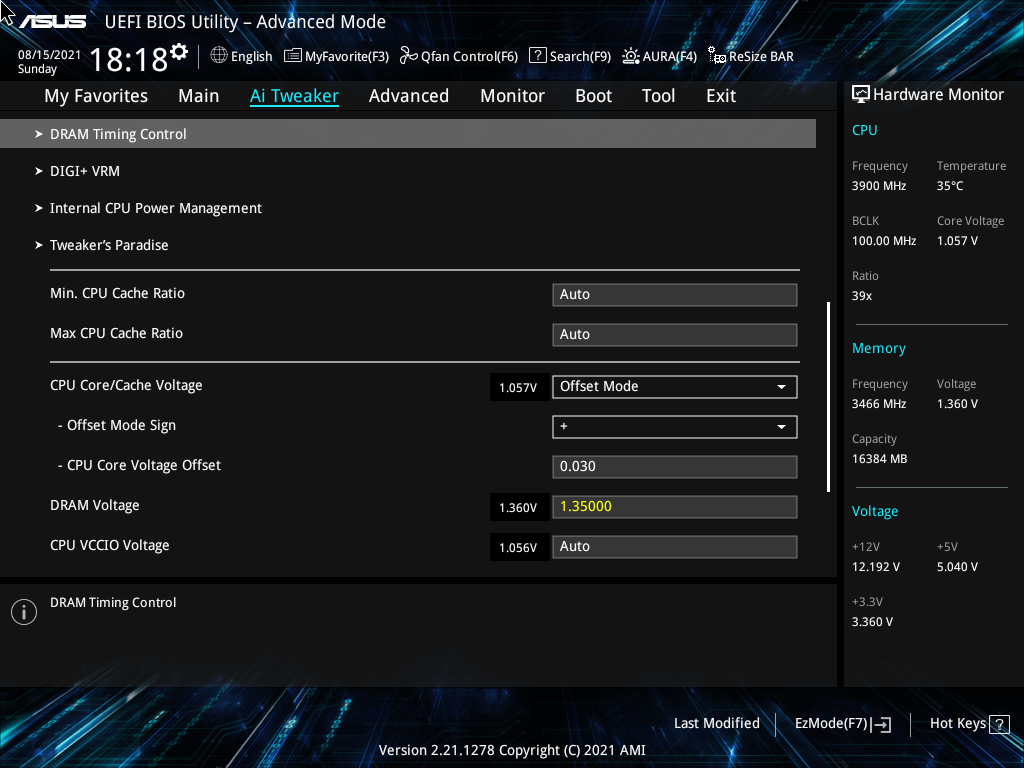The height and width of the screenshot is (768, 1024).
Task: Click the CPU Core/Cache Voltage label
Action: click(x=126, y=386)
